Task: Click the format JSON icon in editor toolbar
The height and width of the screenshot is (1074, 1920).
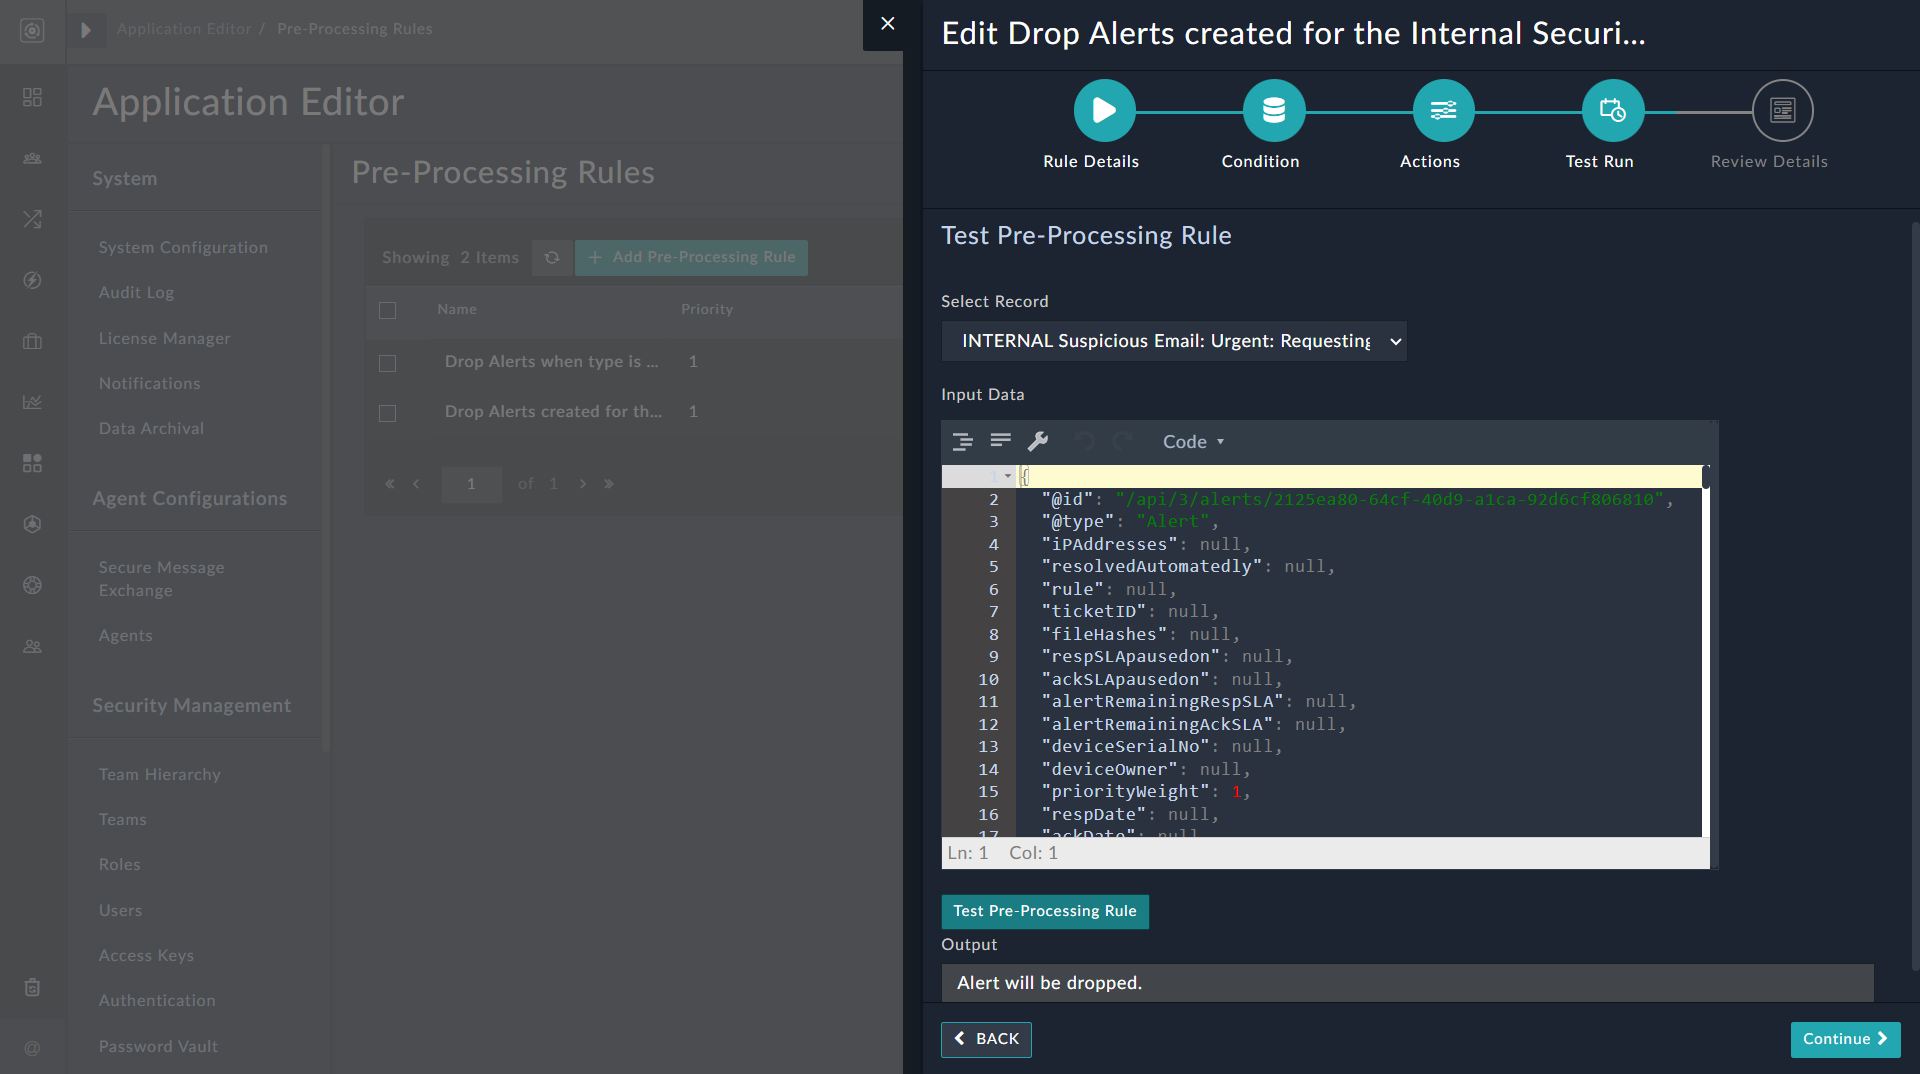Action: (962, 441)
